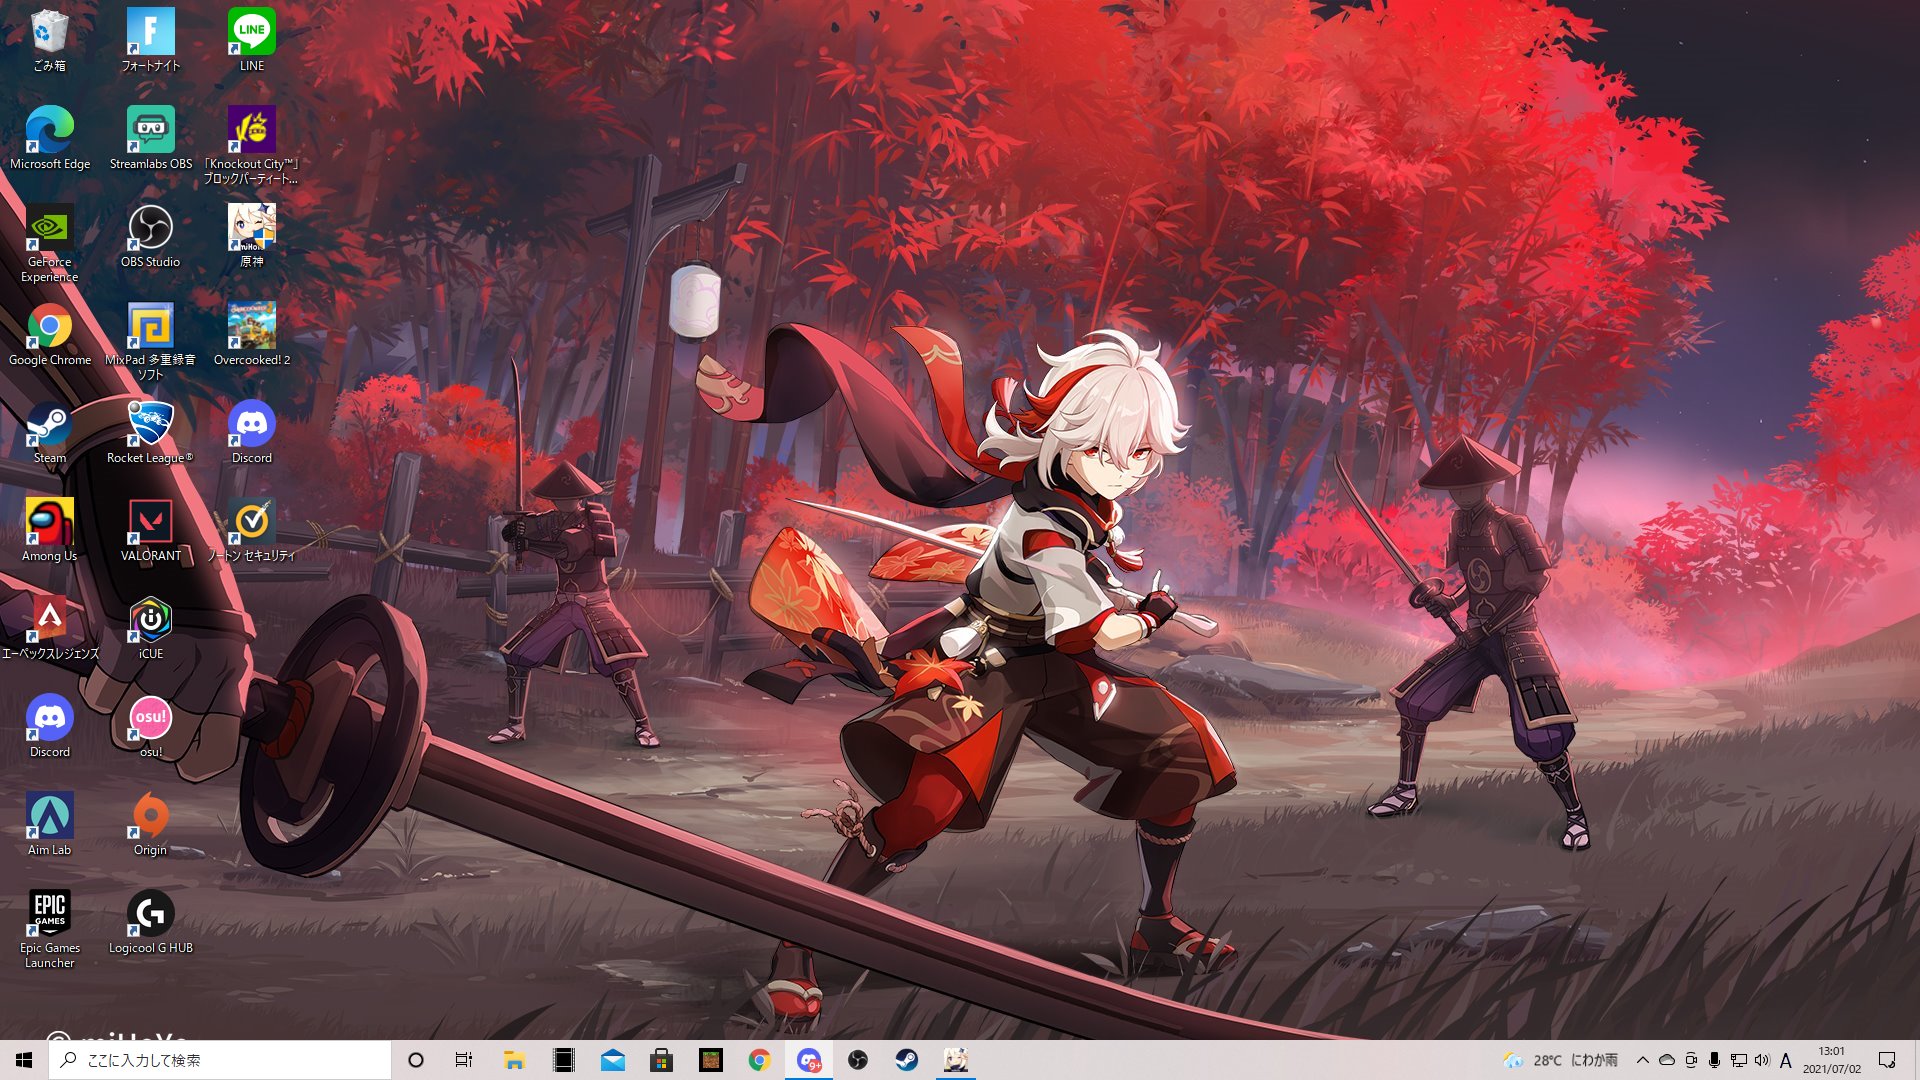The width and height of the screenshot is (1920, 1080).
Task: Open File Explorer from the taskbar
Action: [x=514, y=1060]
